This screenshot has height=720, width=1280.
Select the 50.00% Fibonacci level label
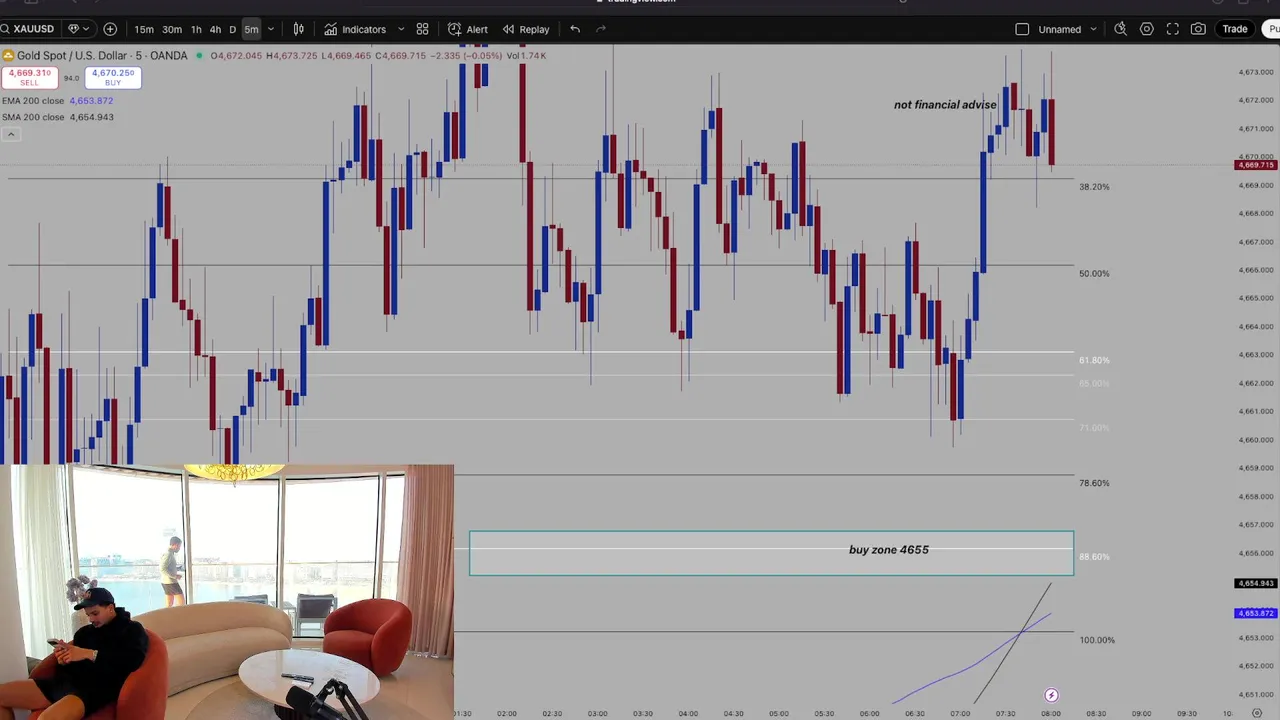[1094, 274]
